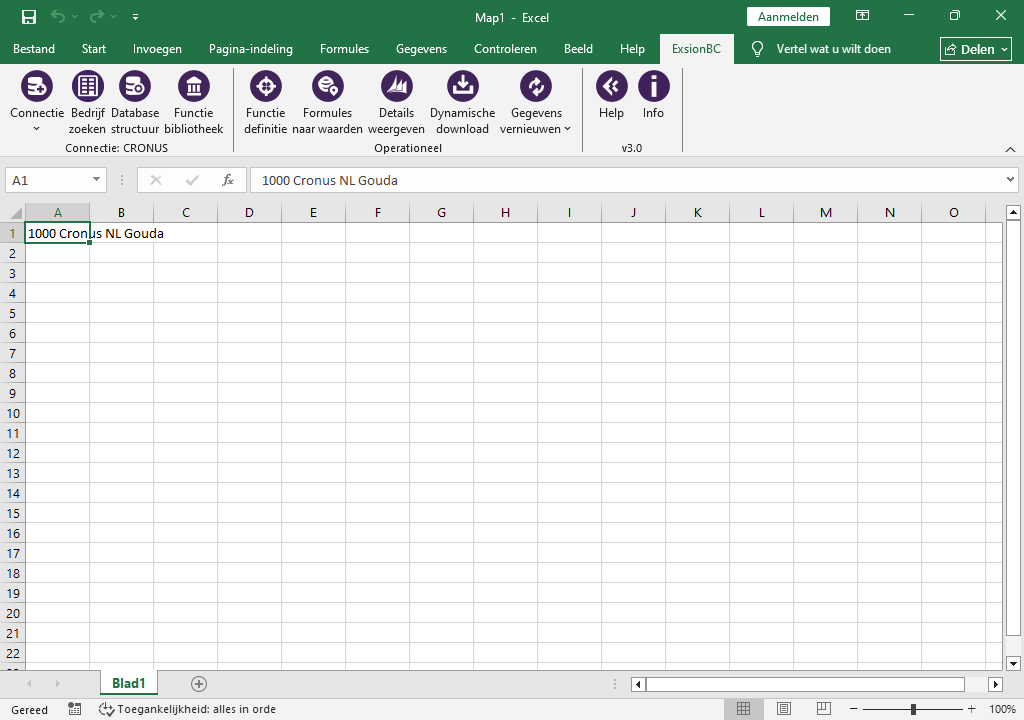
Task: Switch to the Formules tab
Action: (344, 49)
